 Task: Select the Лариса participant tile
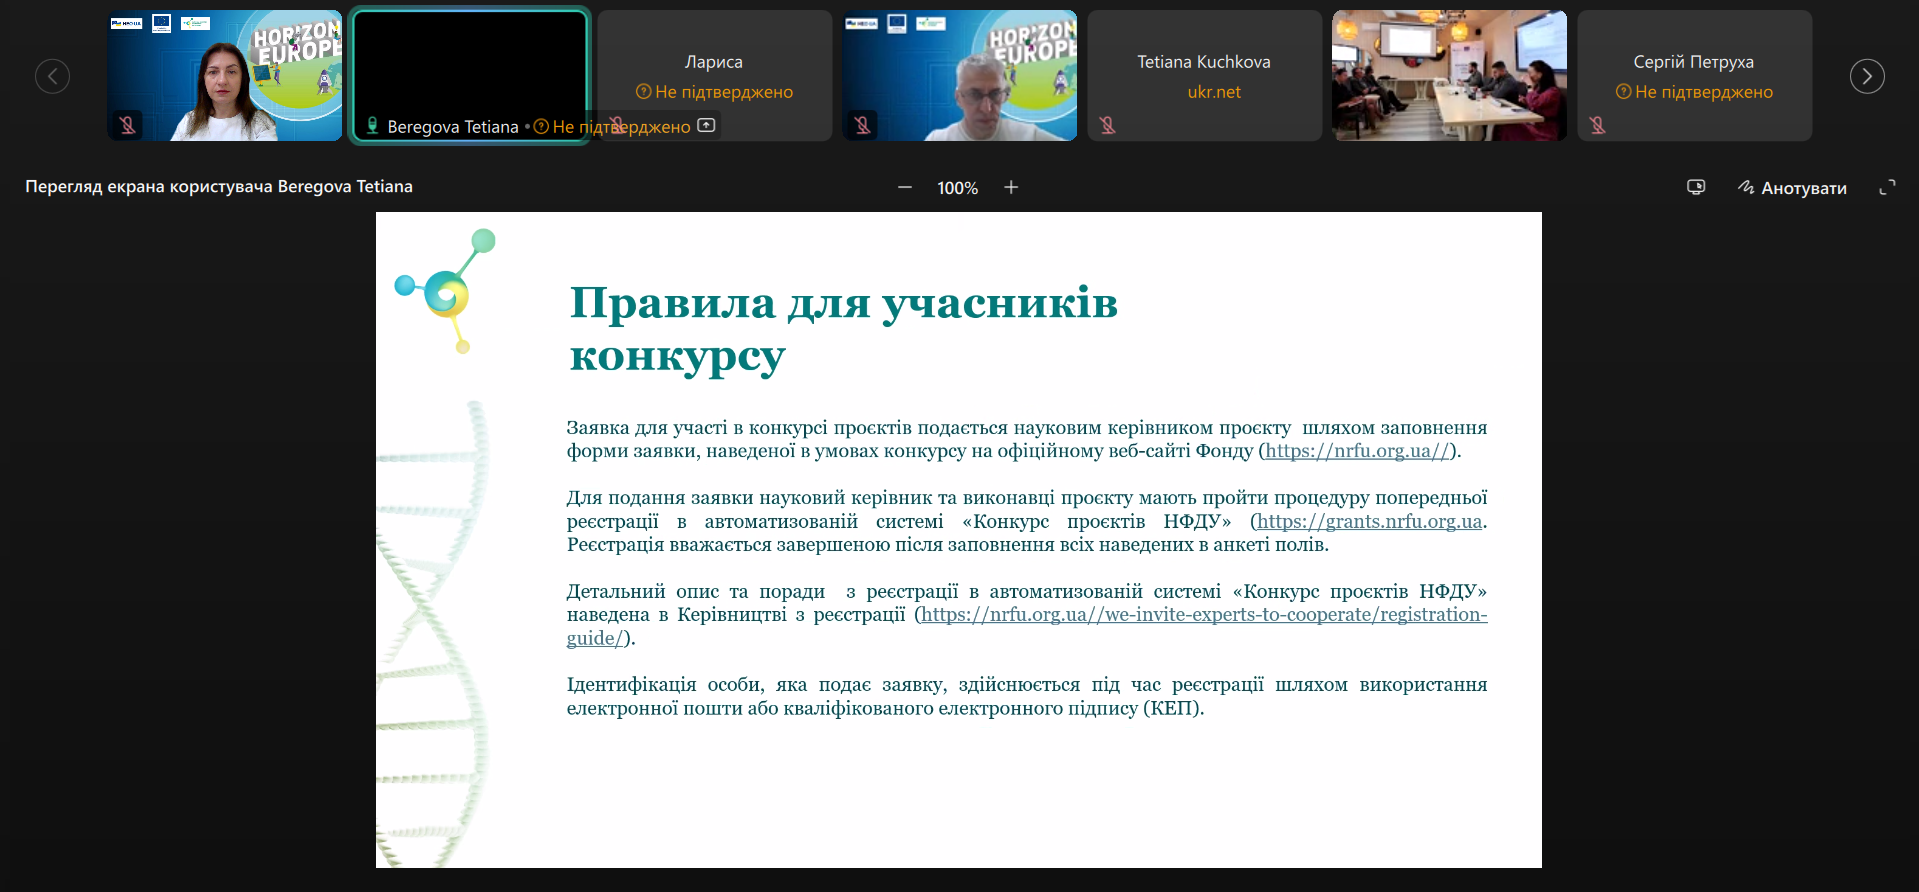[x=714, y=76]
